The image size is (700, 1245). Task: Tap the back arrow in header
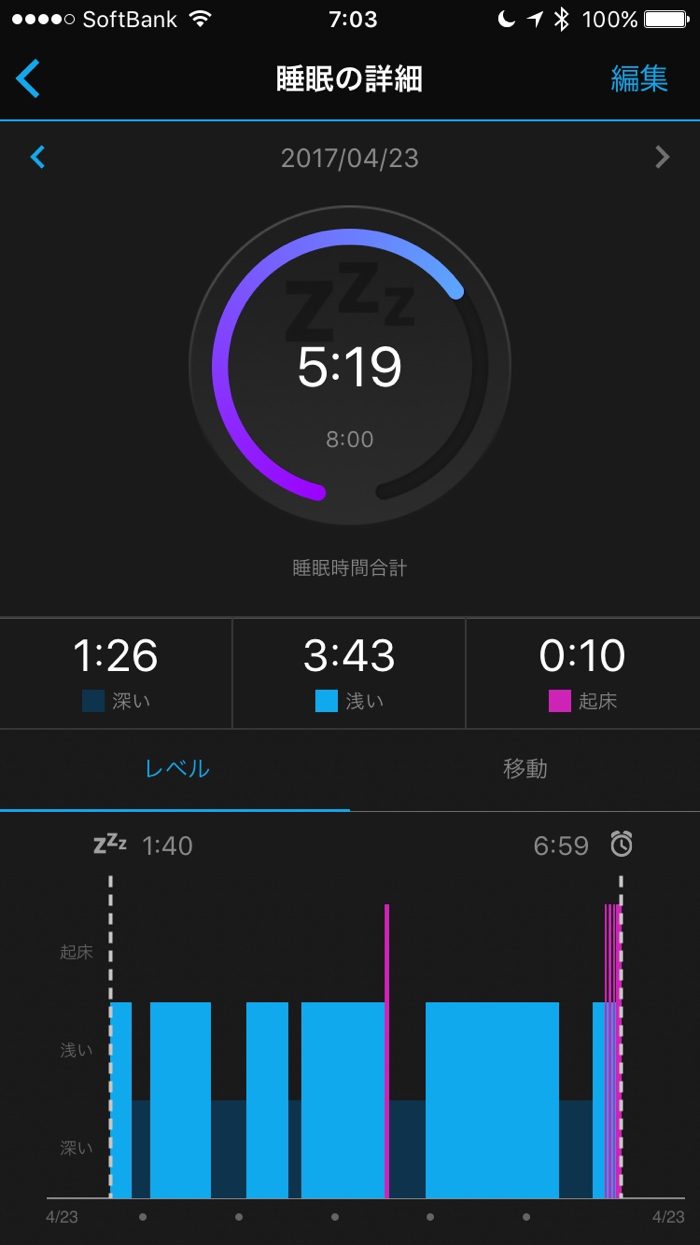coord(28,78)
